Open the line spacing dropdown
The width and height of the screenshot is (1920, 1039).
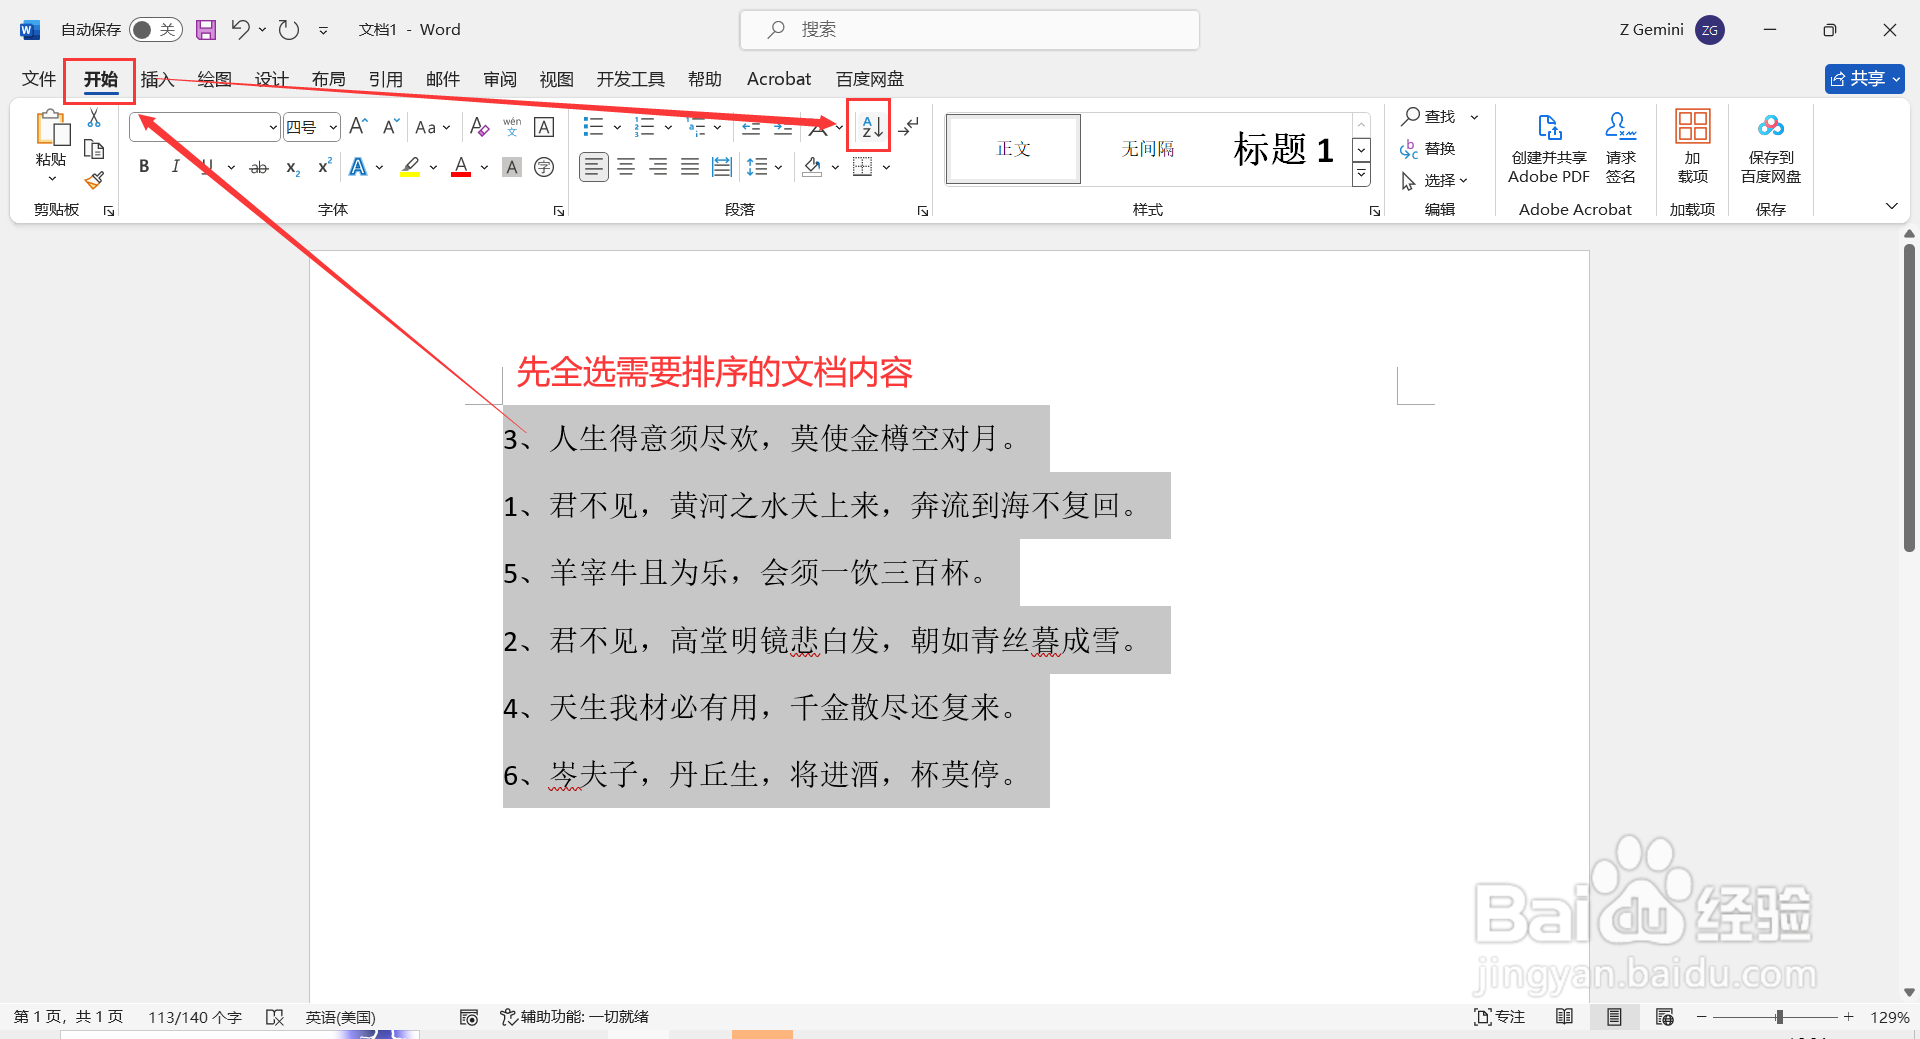coord(779,166)
